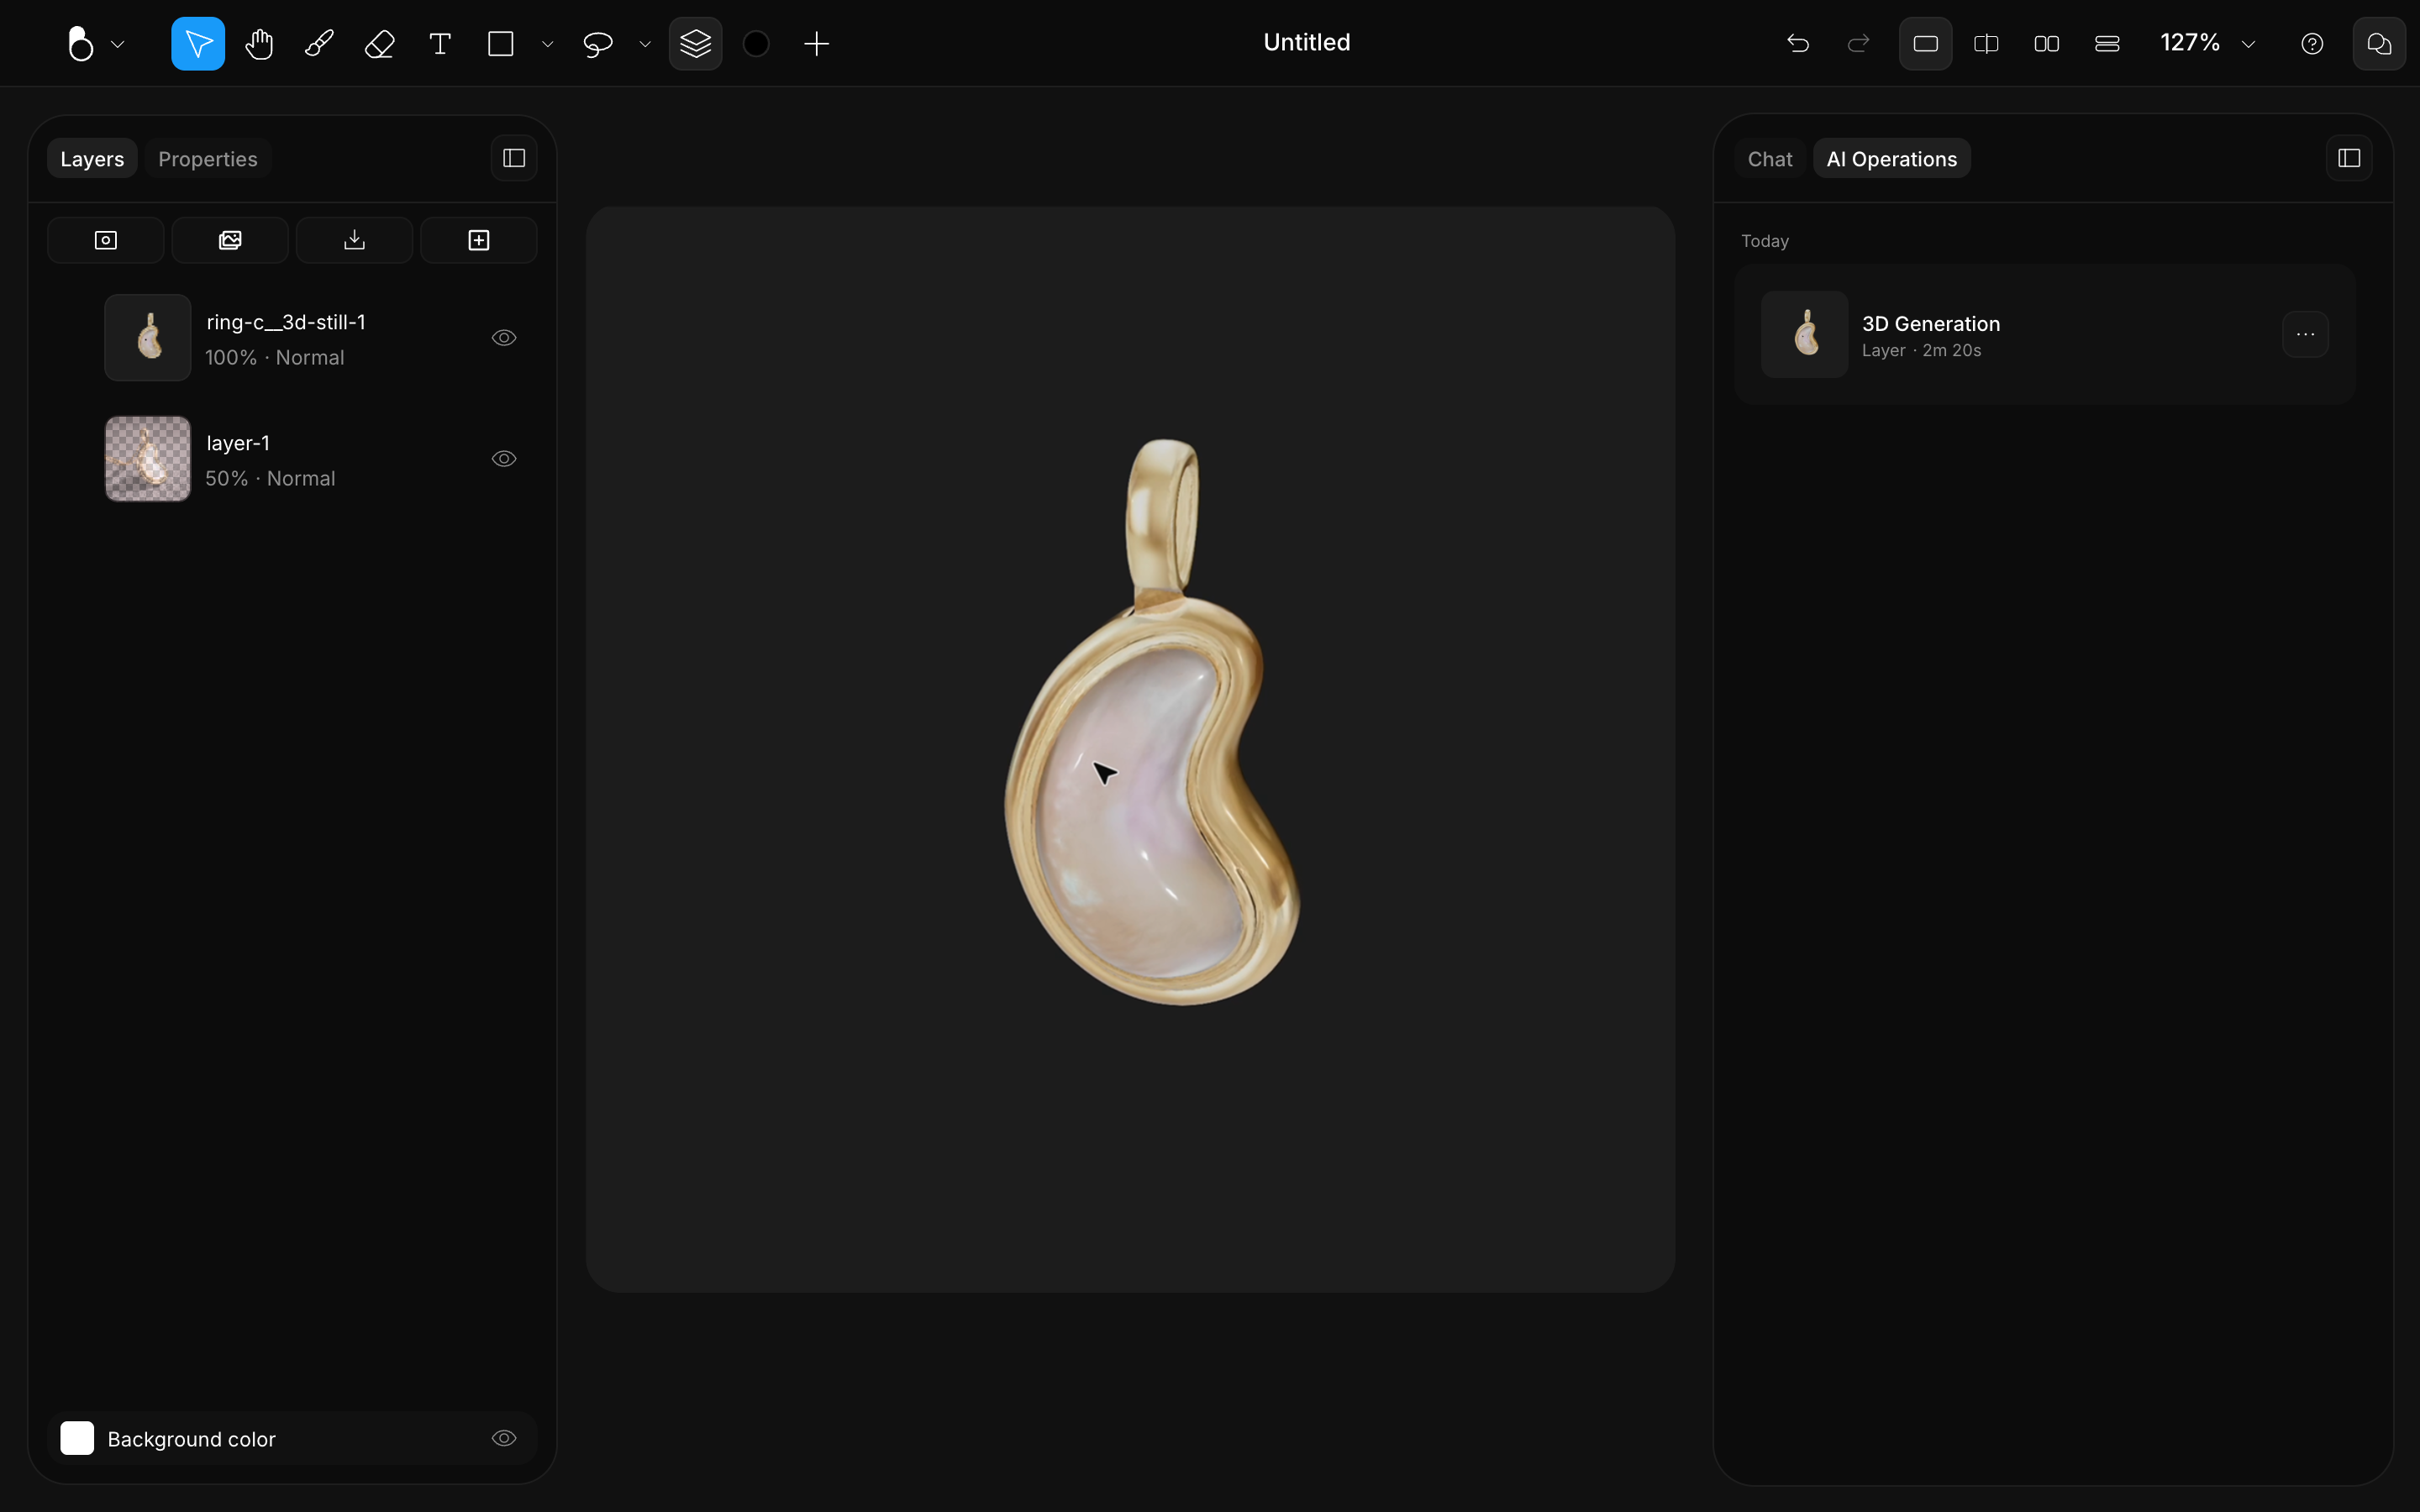Image resolution: width=2420 pixels, height=1512 pixels.
Task: Collapse the left Layers panel
Action: coord(514,158)
